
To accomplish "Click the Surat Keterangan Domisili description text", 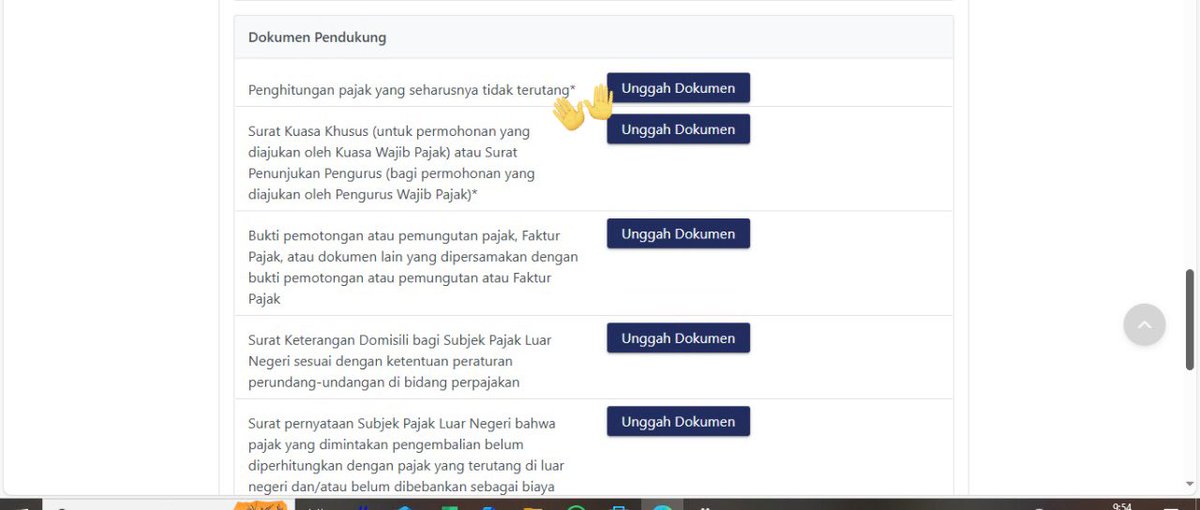I will coord(400,361).
